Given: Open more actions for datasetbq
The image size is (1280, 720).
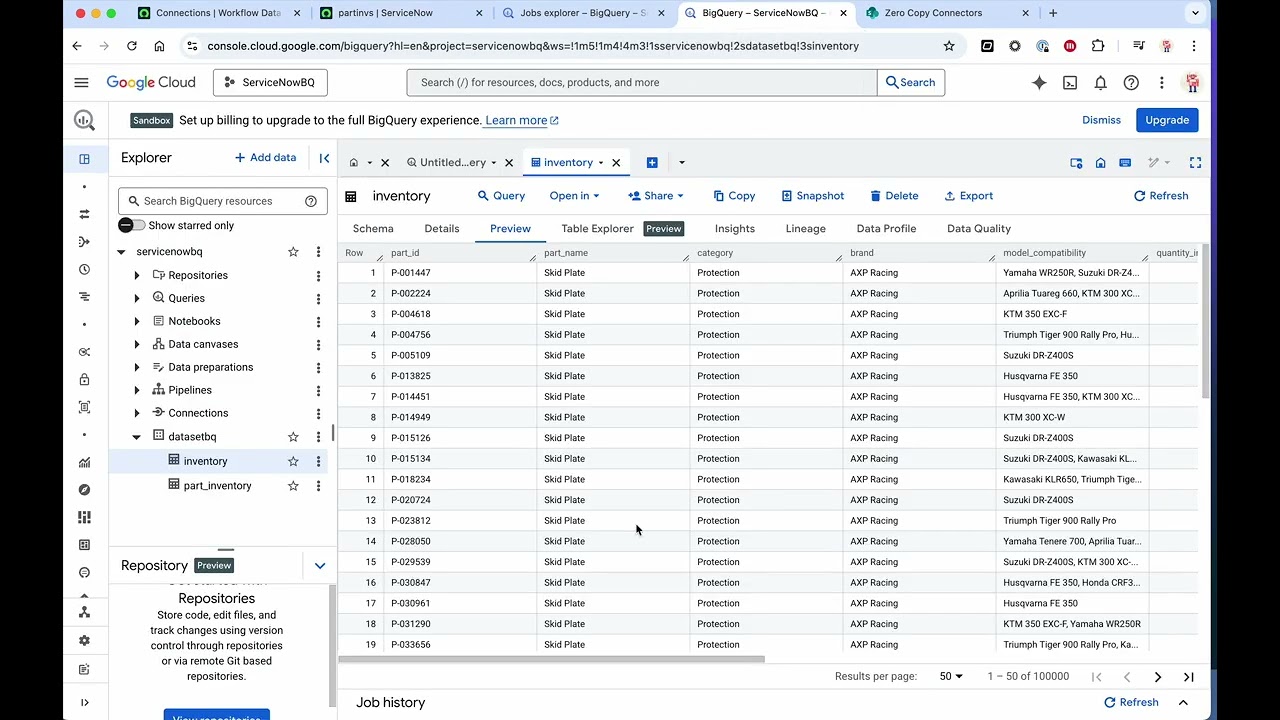Looking at the screenshot, I should [x=318, y=437].
